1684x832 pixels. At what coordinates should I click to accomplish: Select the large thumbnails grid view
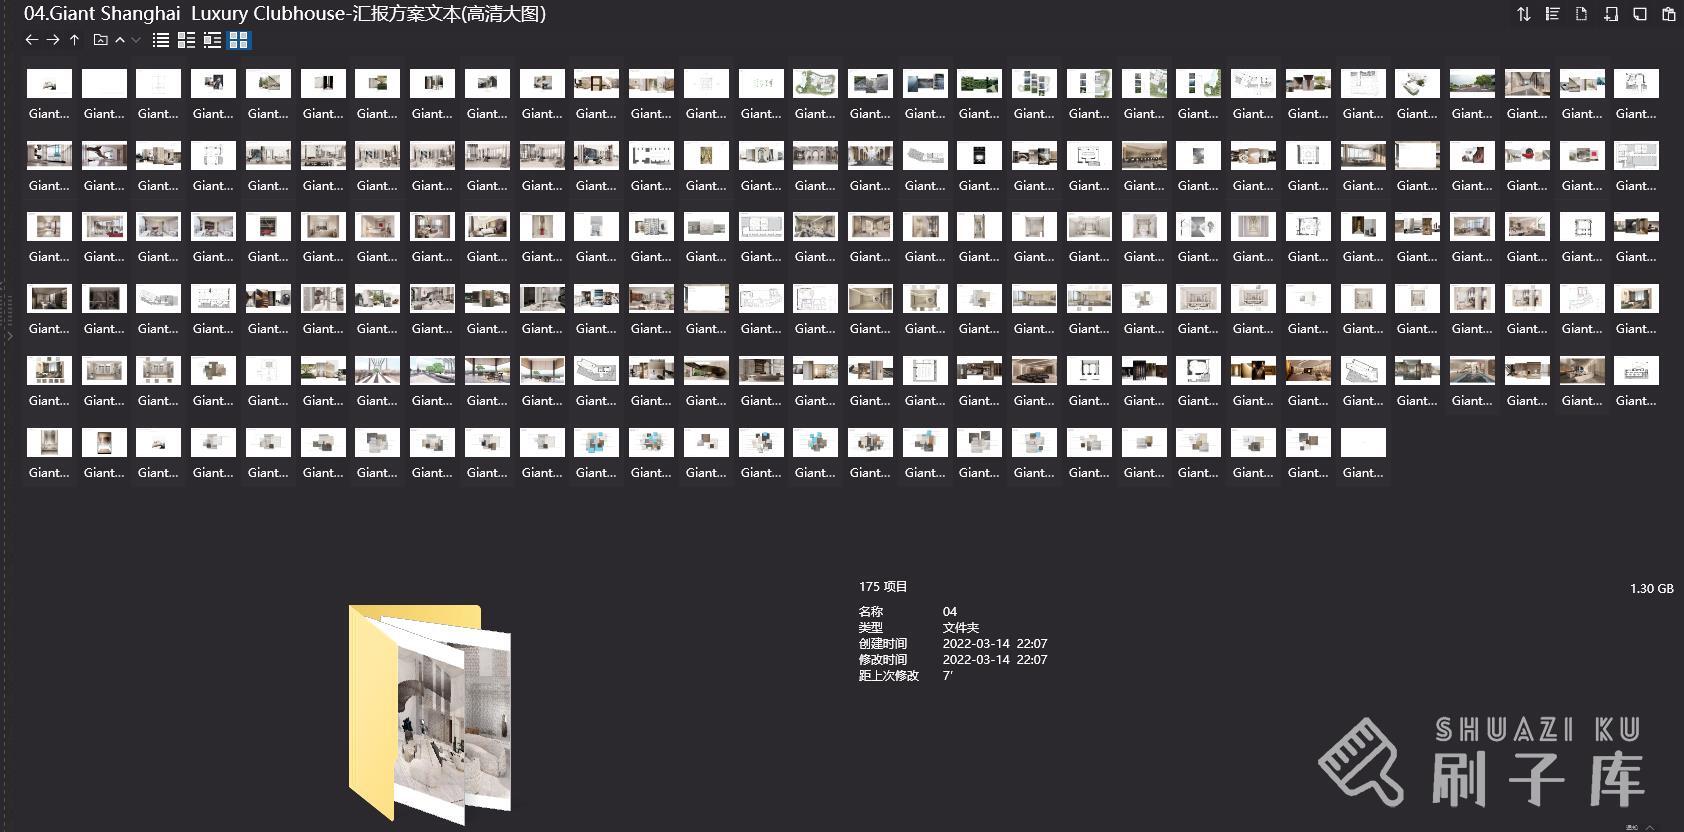[238, 40]
